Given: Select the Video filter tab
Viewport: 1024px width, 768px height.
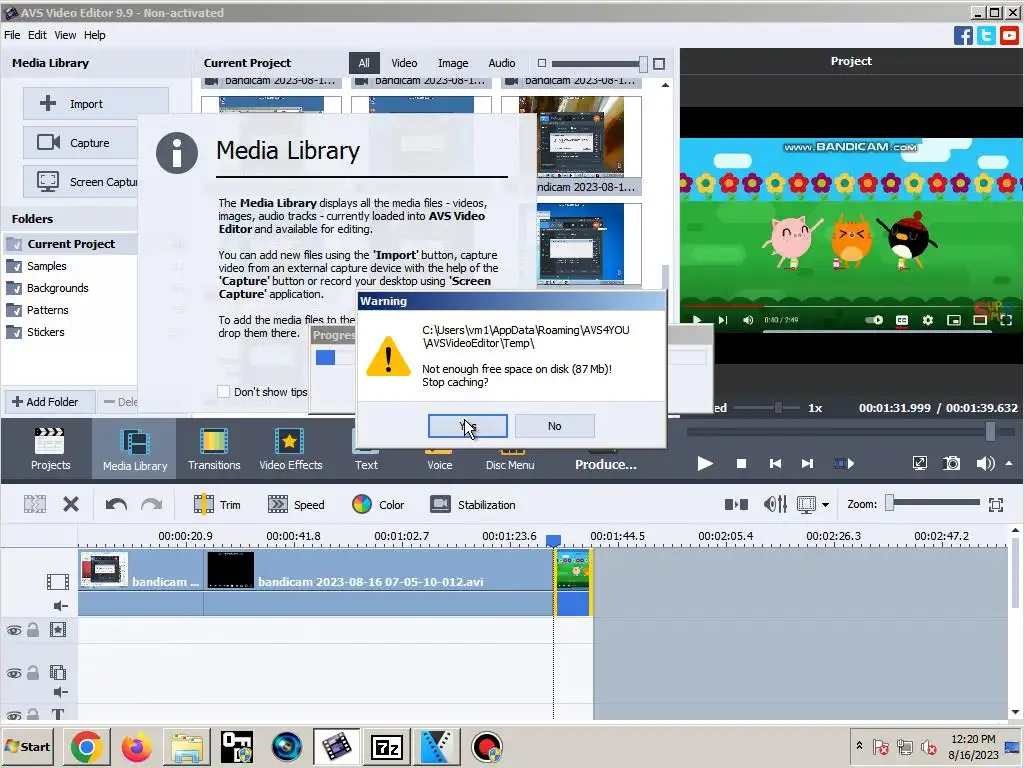Looking at the screenshot, I should pos(404,63).
